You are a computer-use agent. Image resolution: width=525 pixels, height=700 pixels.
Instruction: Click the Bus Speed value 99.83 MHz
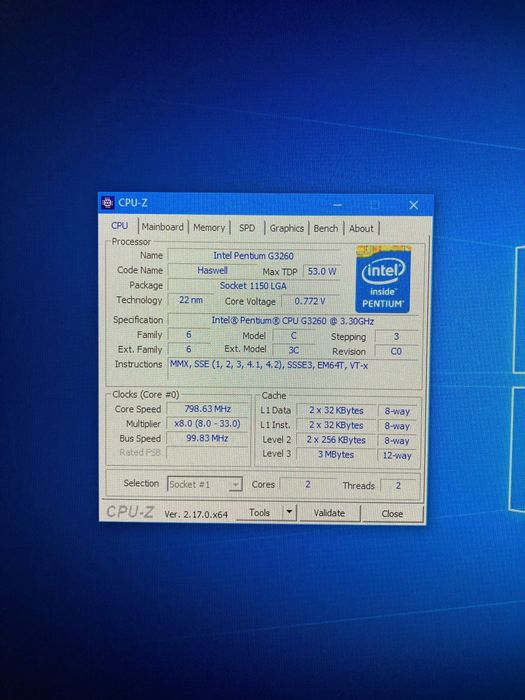[208, 438]
